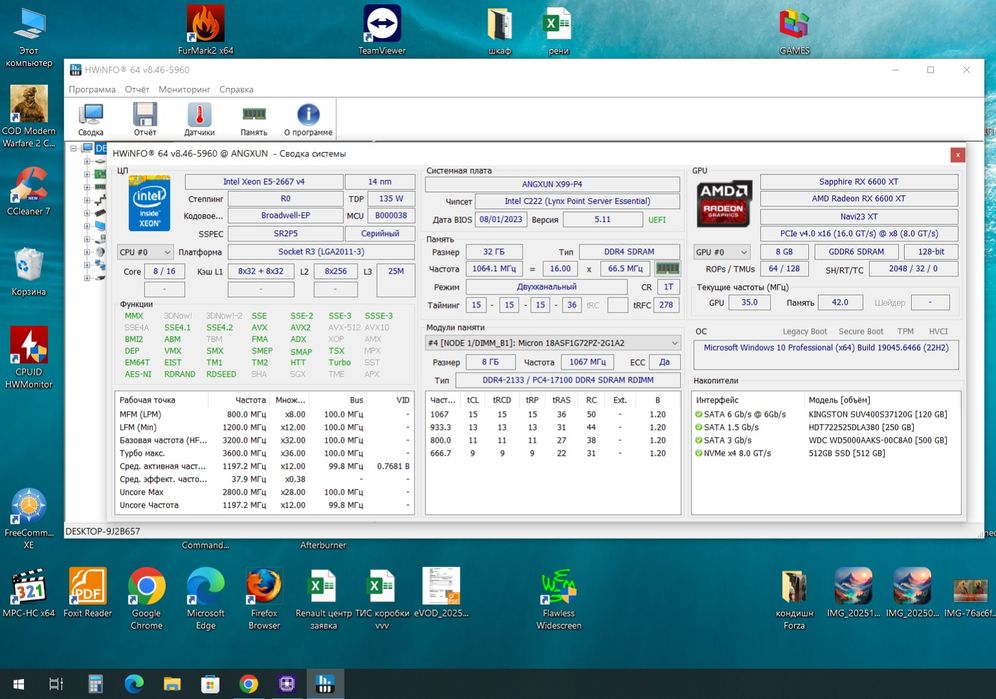Click the Windows Start button
Viewport: 996px width, 699px height.
(x=18, y=684)
